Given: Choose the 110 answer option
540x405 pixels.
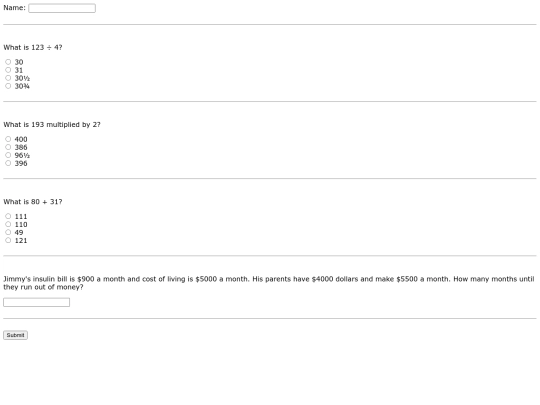Looking at the screenshot, I should (x=8, y=224).
